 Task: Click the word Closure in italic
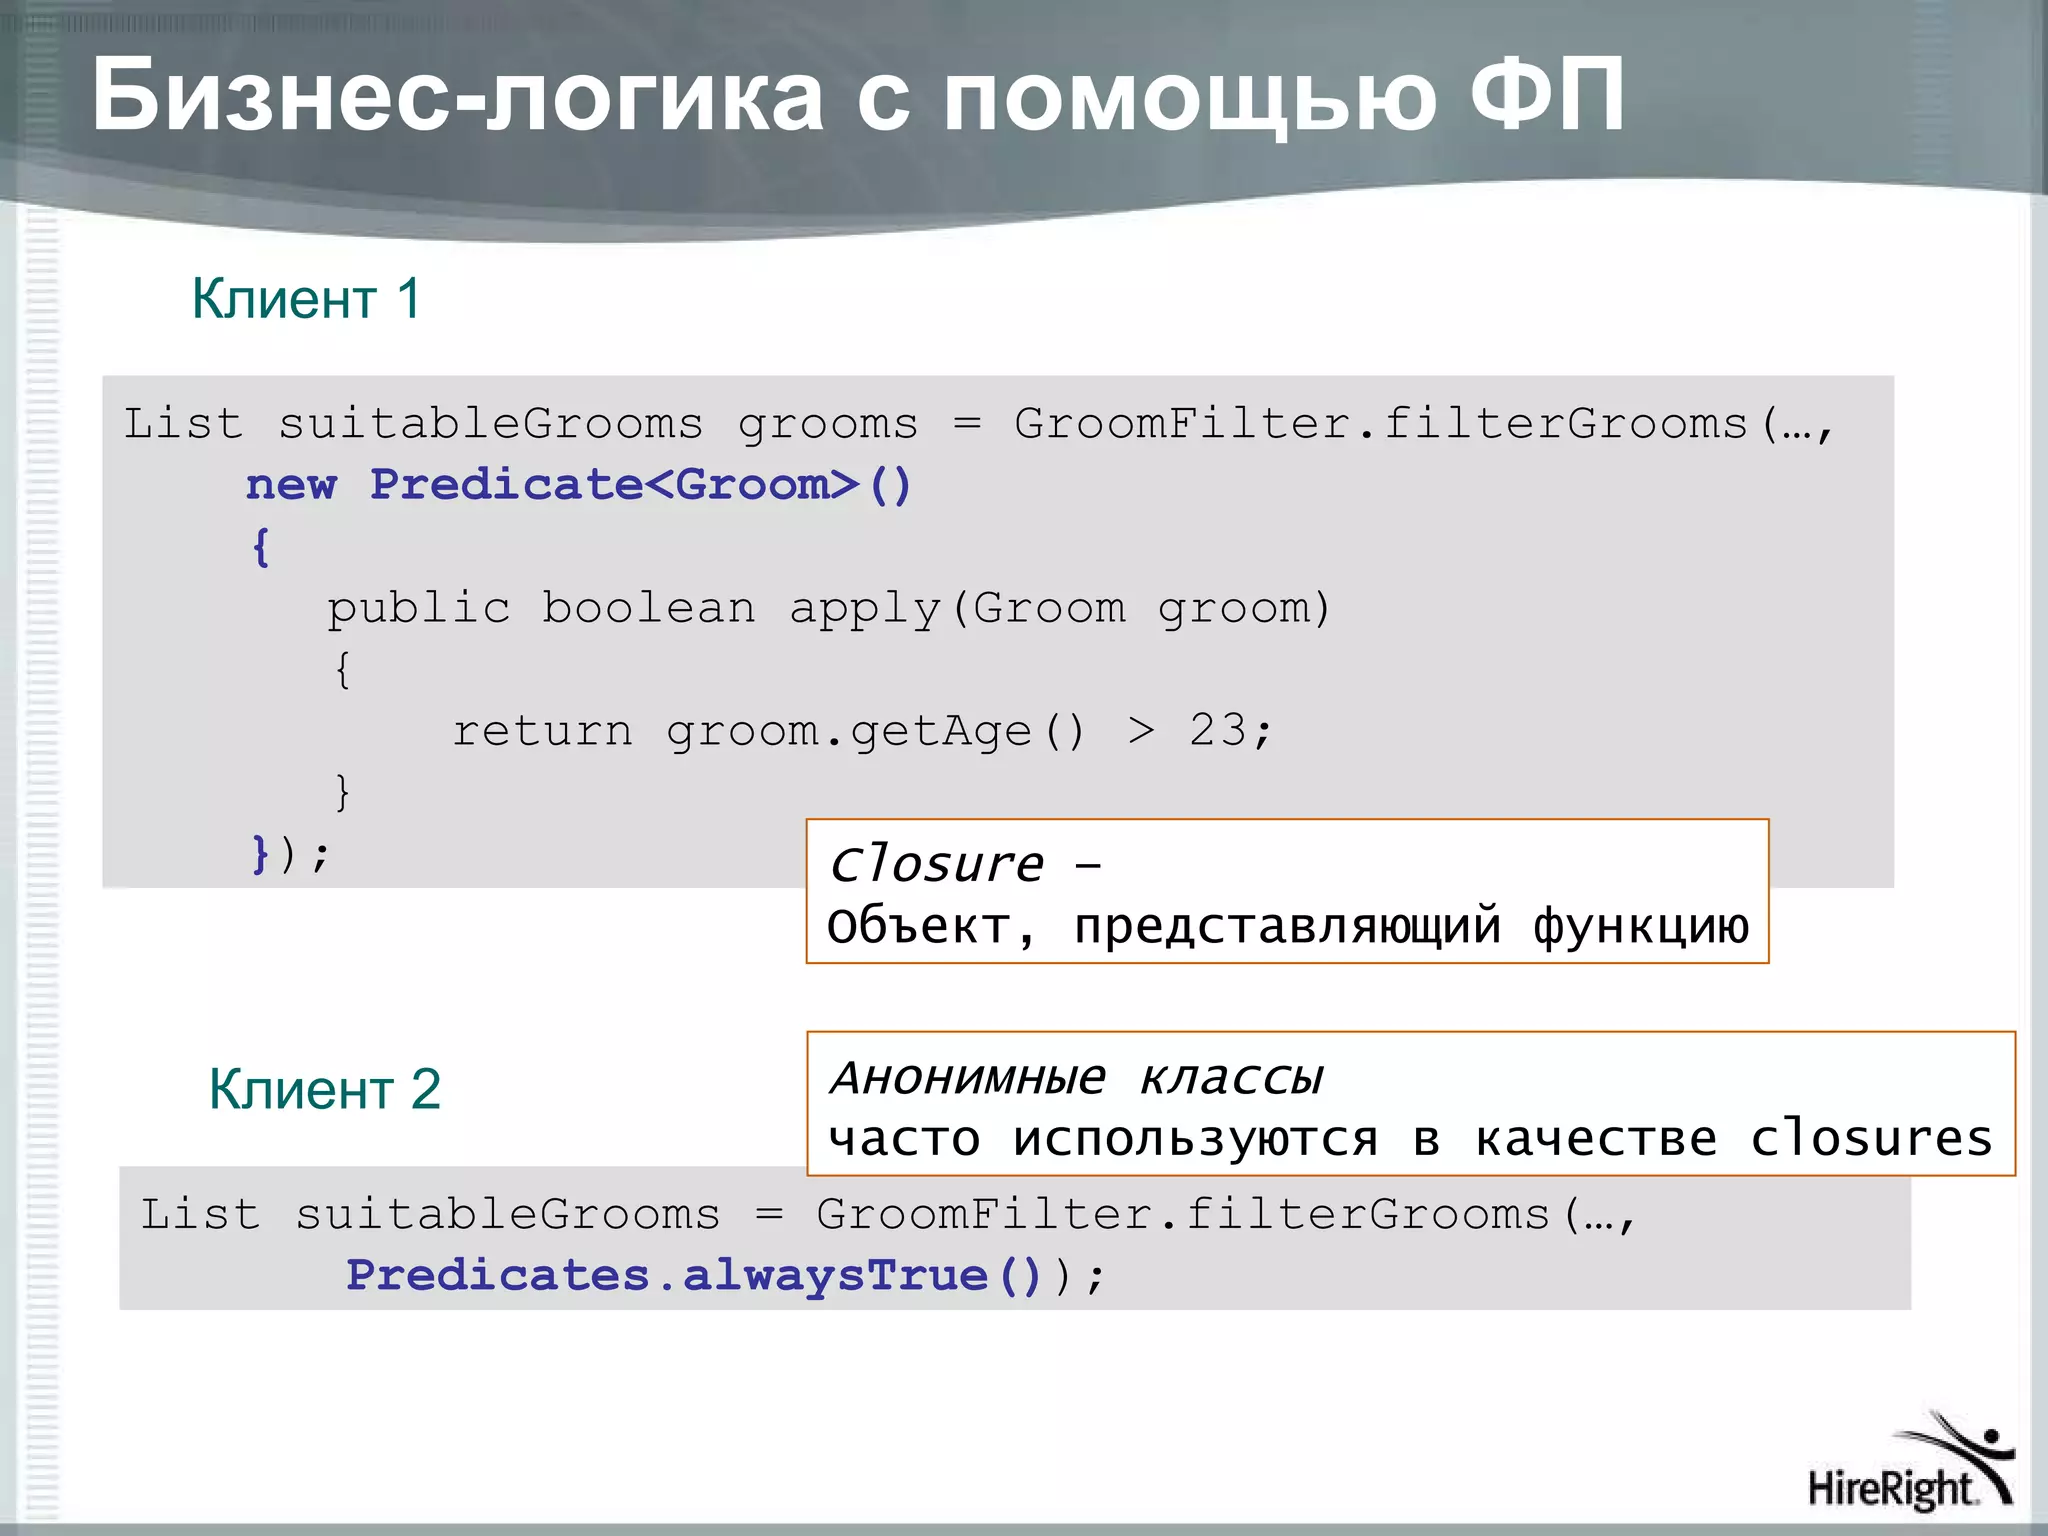click(937, 864)
